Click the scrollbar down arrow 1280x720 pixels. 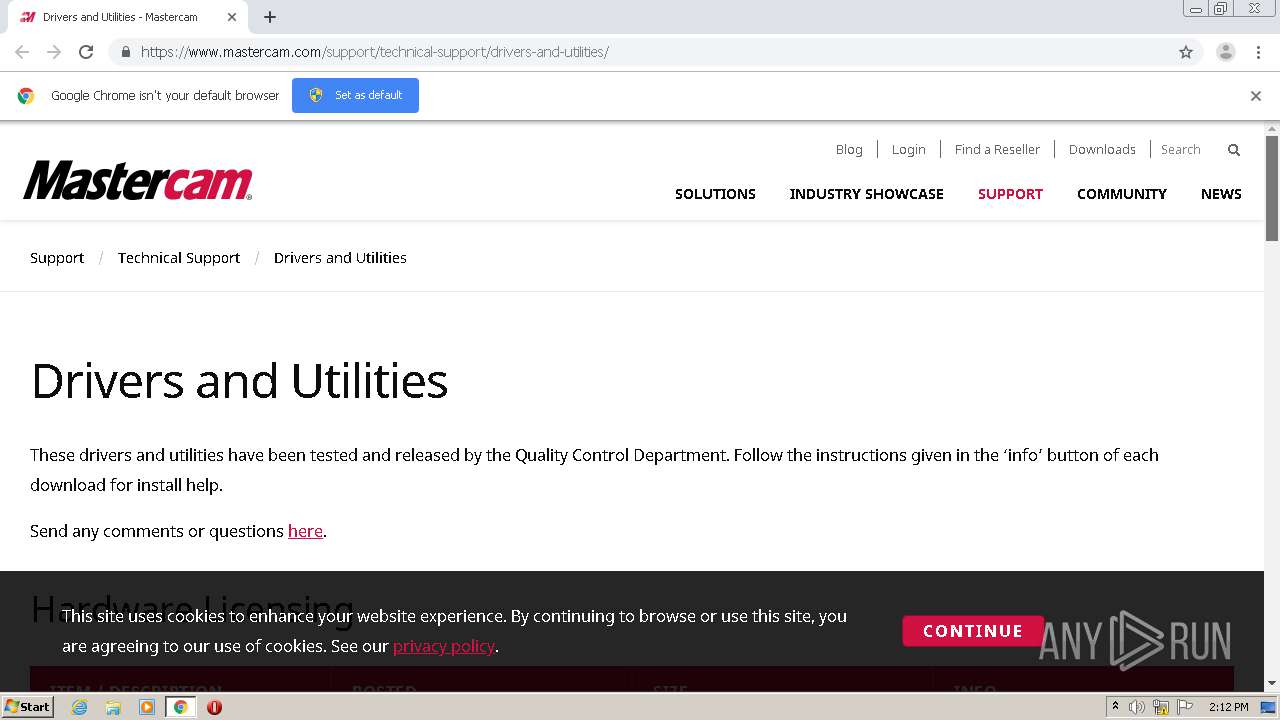point(1272,683)
